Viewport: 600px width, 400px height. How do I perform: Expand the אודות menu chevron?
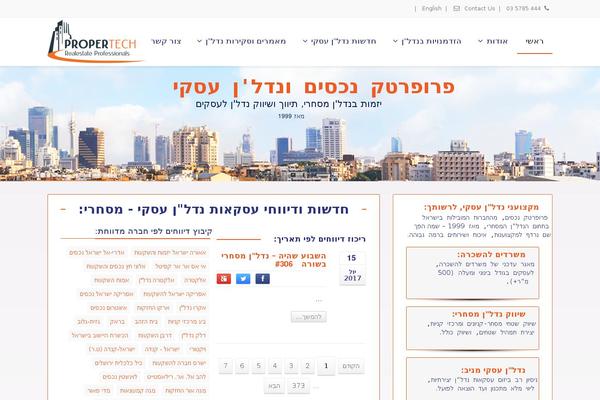(x=480, y=41)
